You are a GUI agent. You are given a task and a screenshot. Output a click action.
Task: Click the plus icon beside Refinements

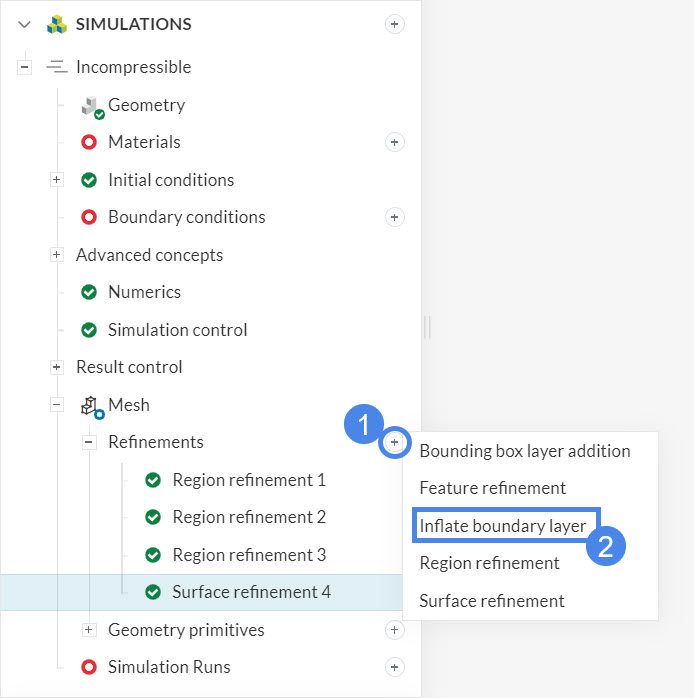395,442
